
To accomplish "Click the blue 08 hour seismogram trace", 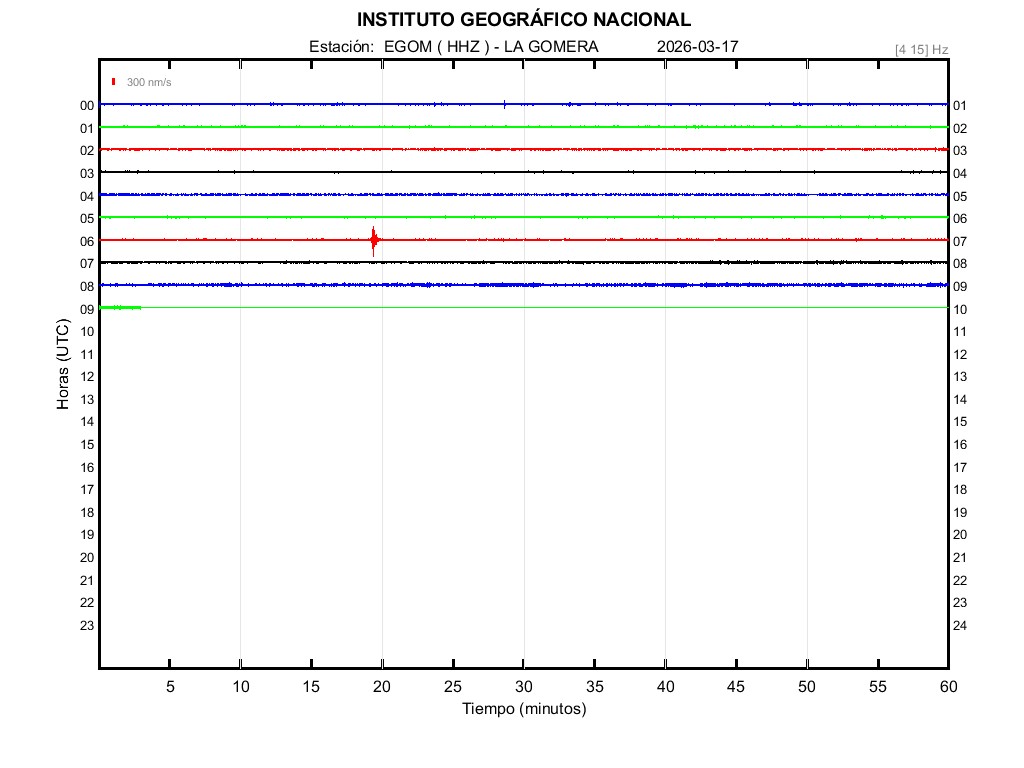I will 524,285.
